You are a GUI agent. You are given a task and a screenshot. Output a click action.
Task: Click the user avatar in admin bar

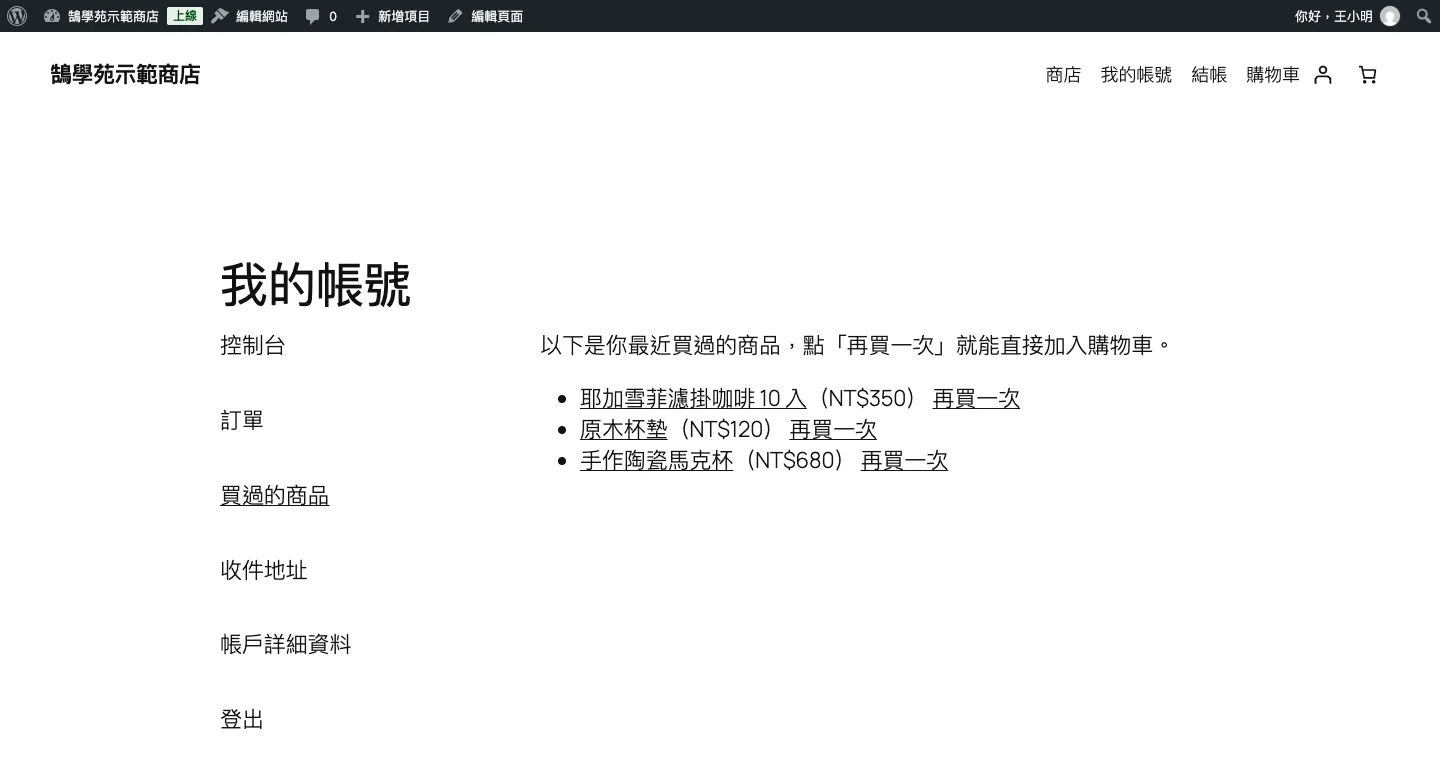1390,16
